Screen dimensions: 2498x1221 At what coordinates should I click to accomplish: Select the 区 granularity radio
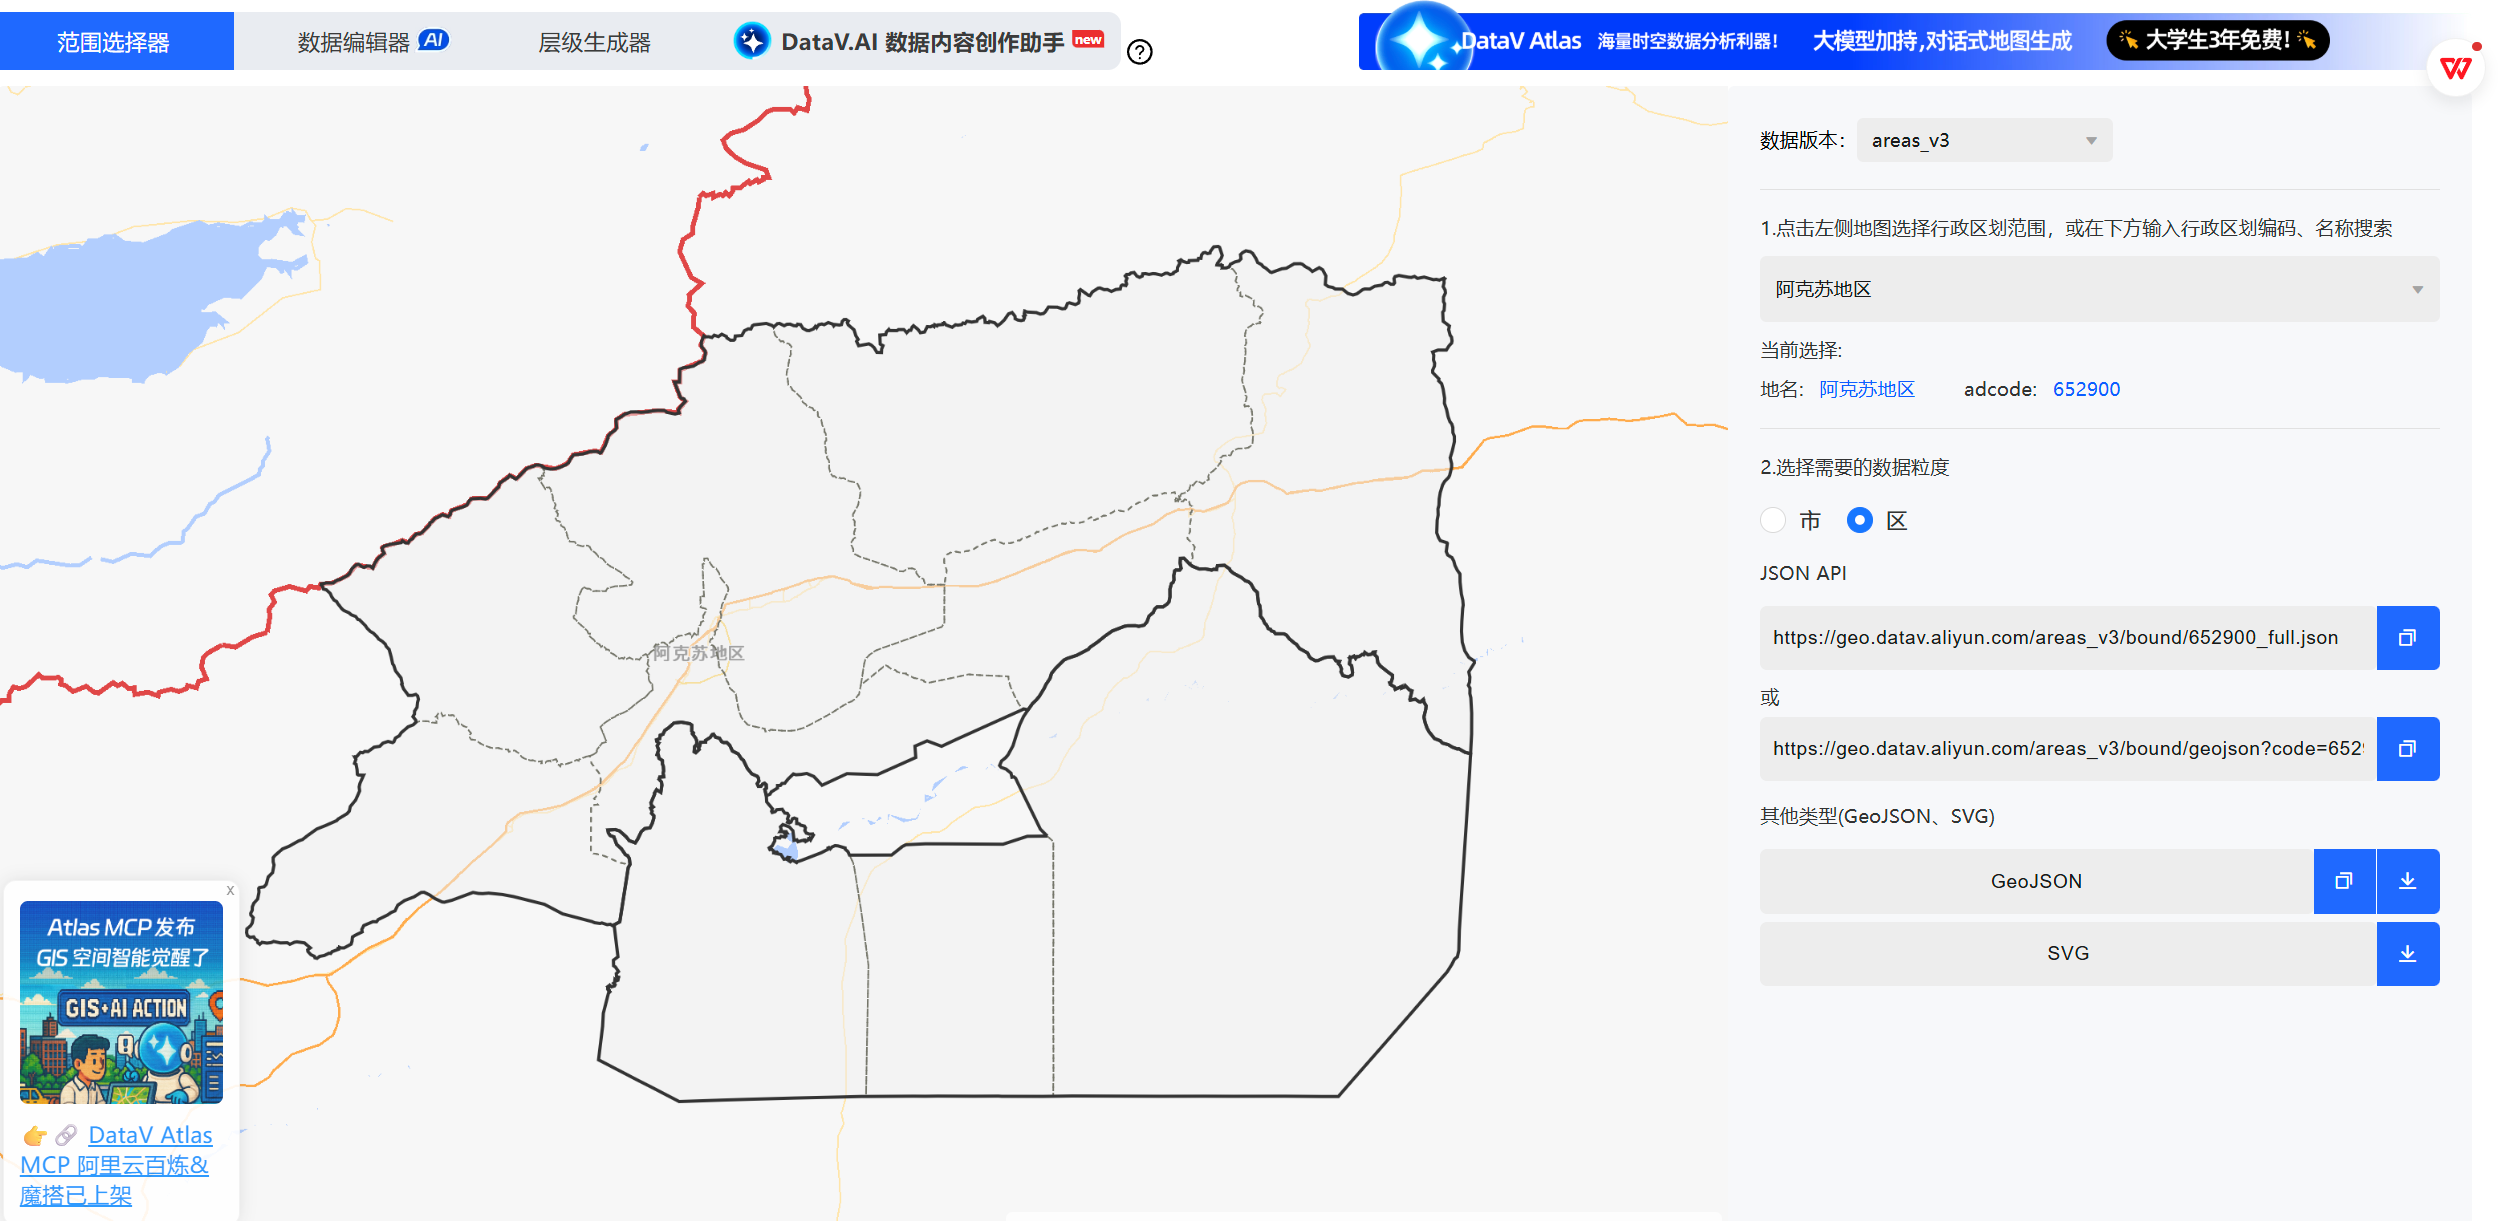click(x=1860, y=520)
